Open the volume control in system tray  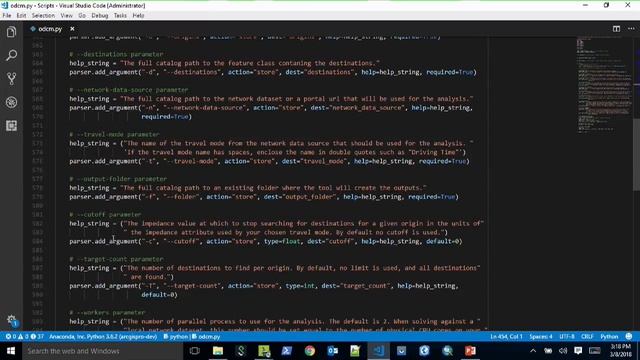[x=563, y=351]
